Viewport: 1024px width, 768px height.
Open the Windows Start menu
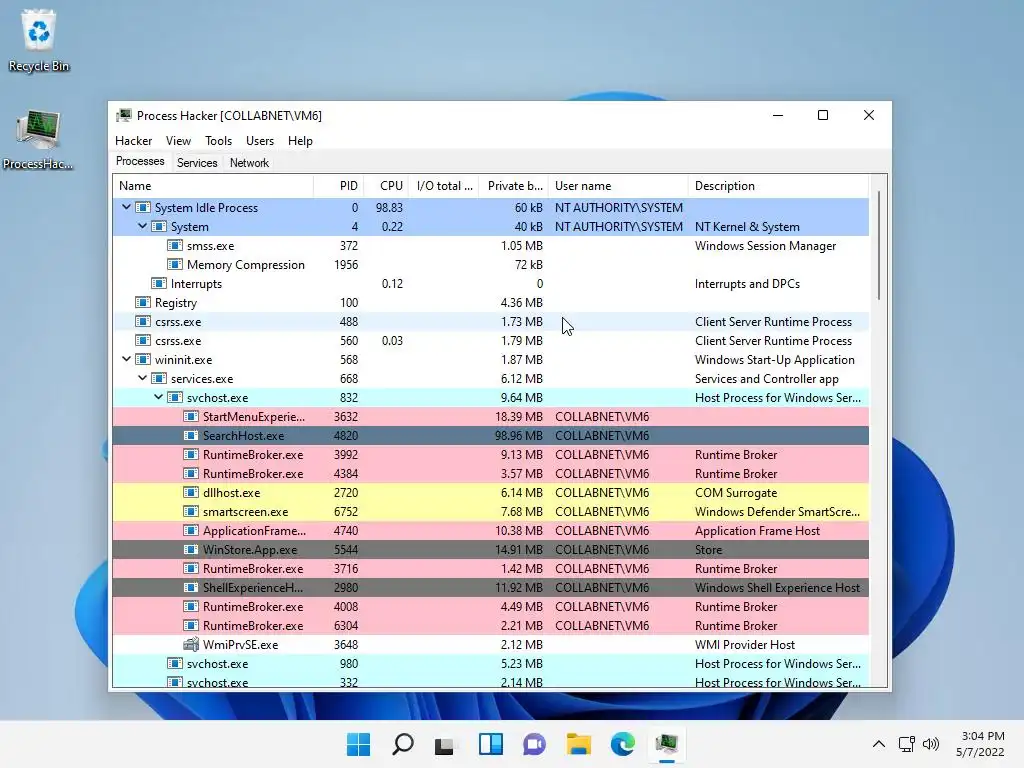[x=358, y=744]
